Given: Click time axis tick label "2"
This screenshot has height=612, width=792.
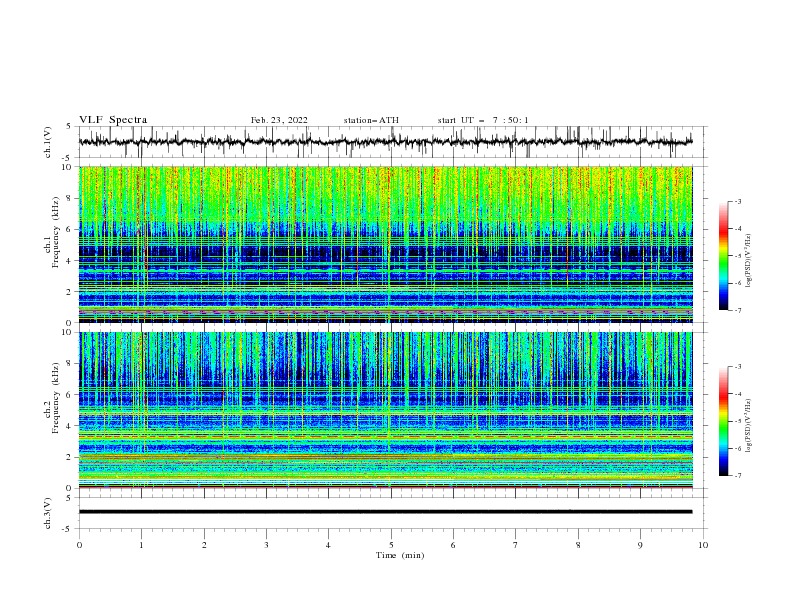Looking at the screenshot, I should click(x=204, y=545).
